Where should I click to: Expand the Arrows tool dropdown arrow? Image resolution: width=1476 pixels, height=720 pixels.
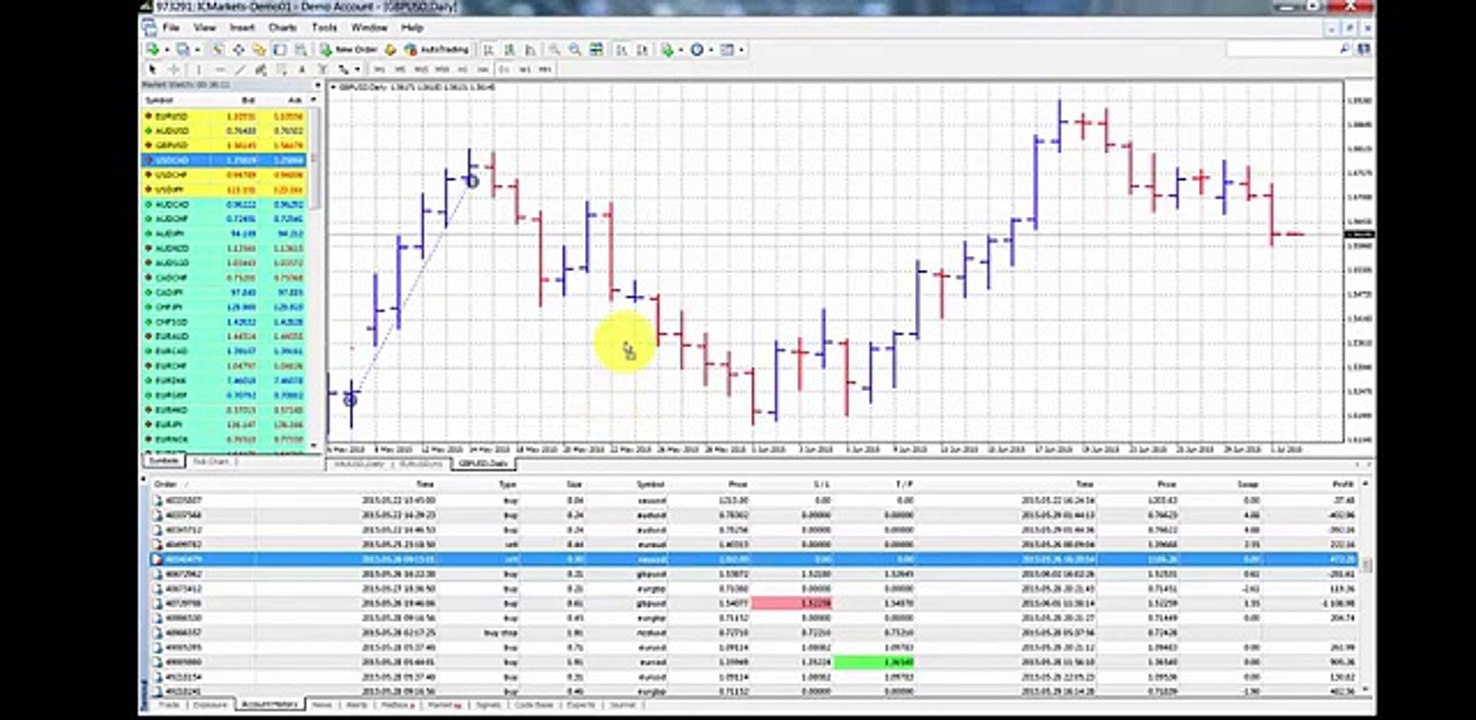[357, 69]
